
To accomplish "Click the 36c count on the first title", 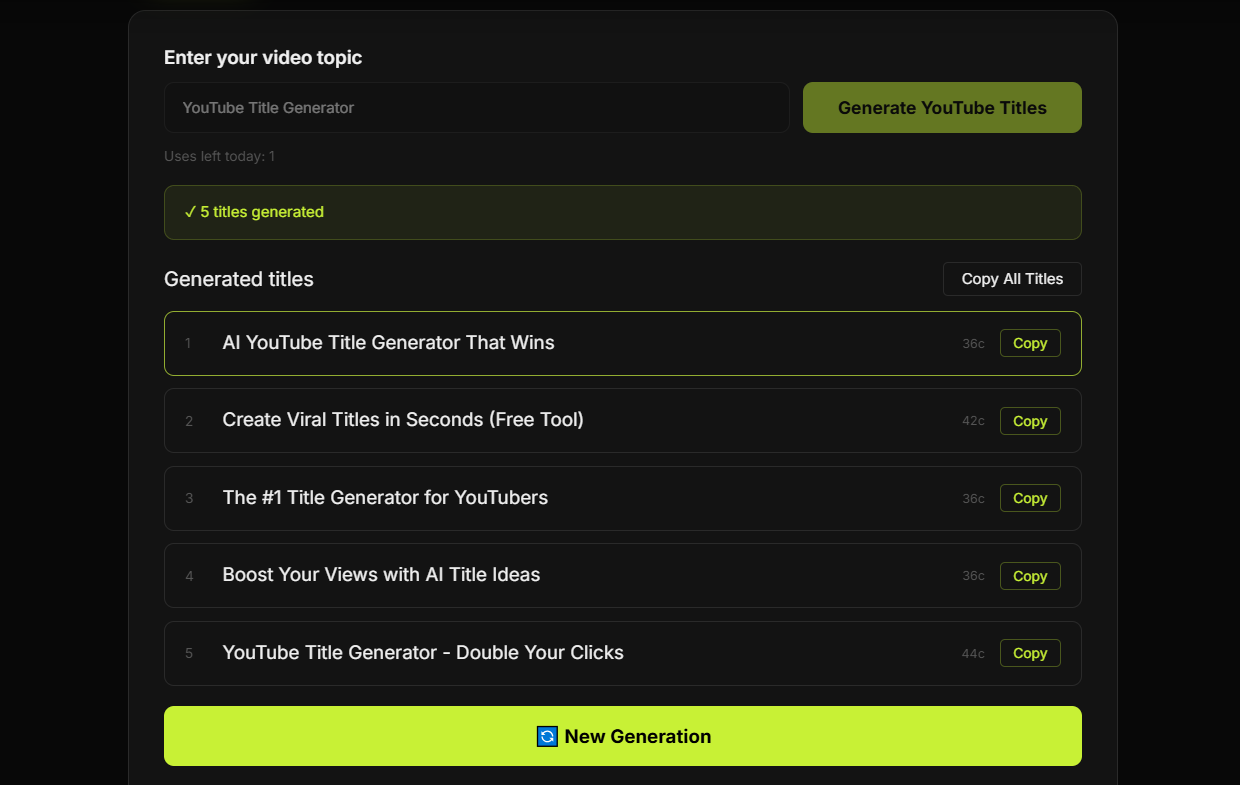I will 973,344.
